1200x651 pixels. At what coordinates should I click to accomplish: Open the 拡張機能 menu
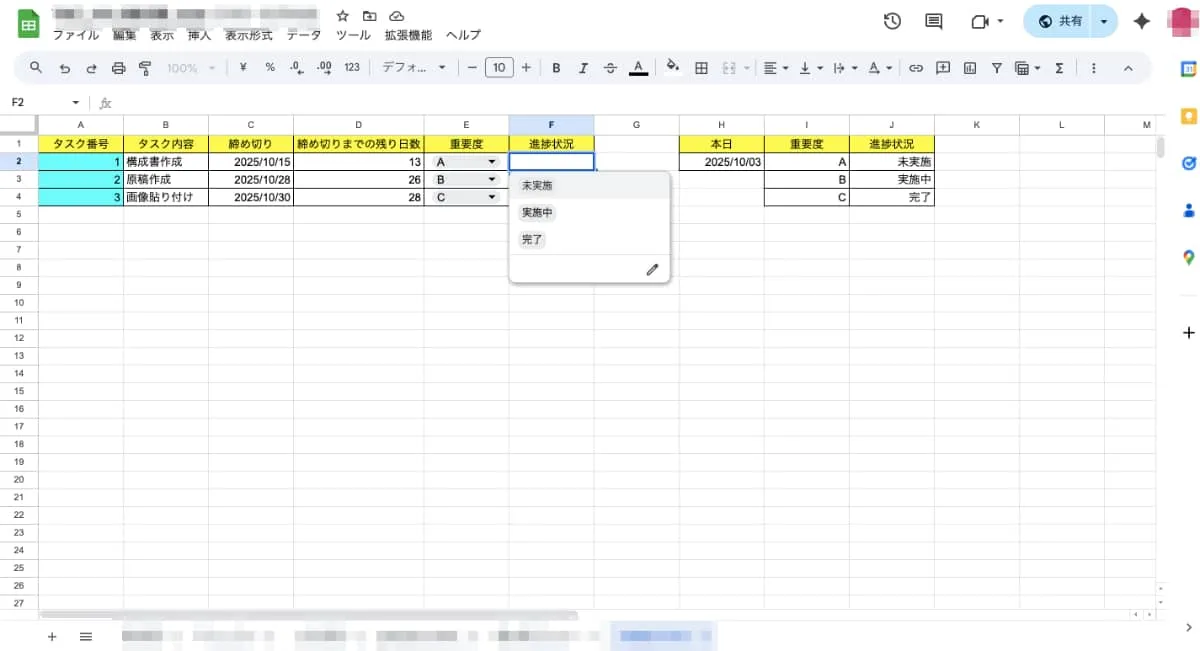pyautogui.click(x=408, y=35)
